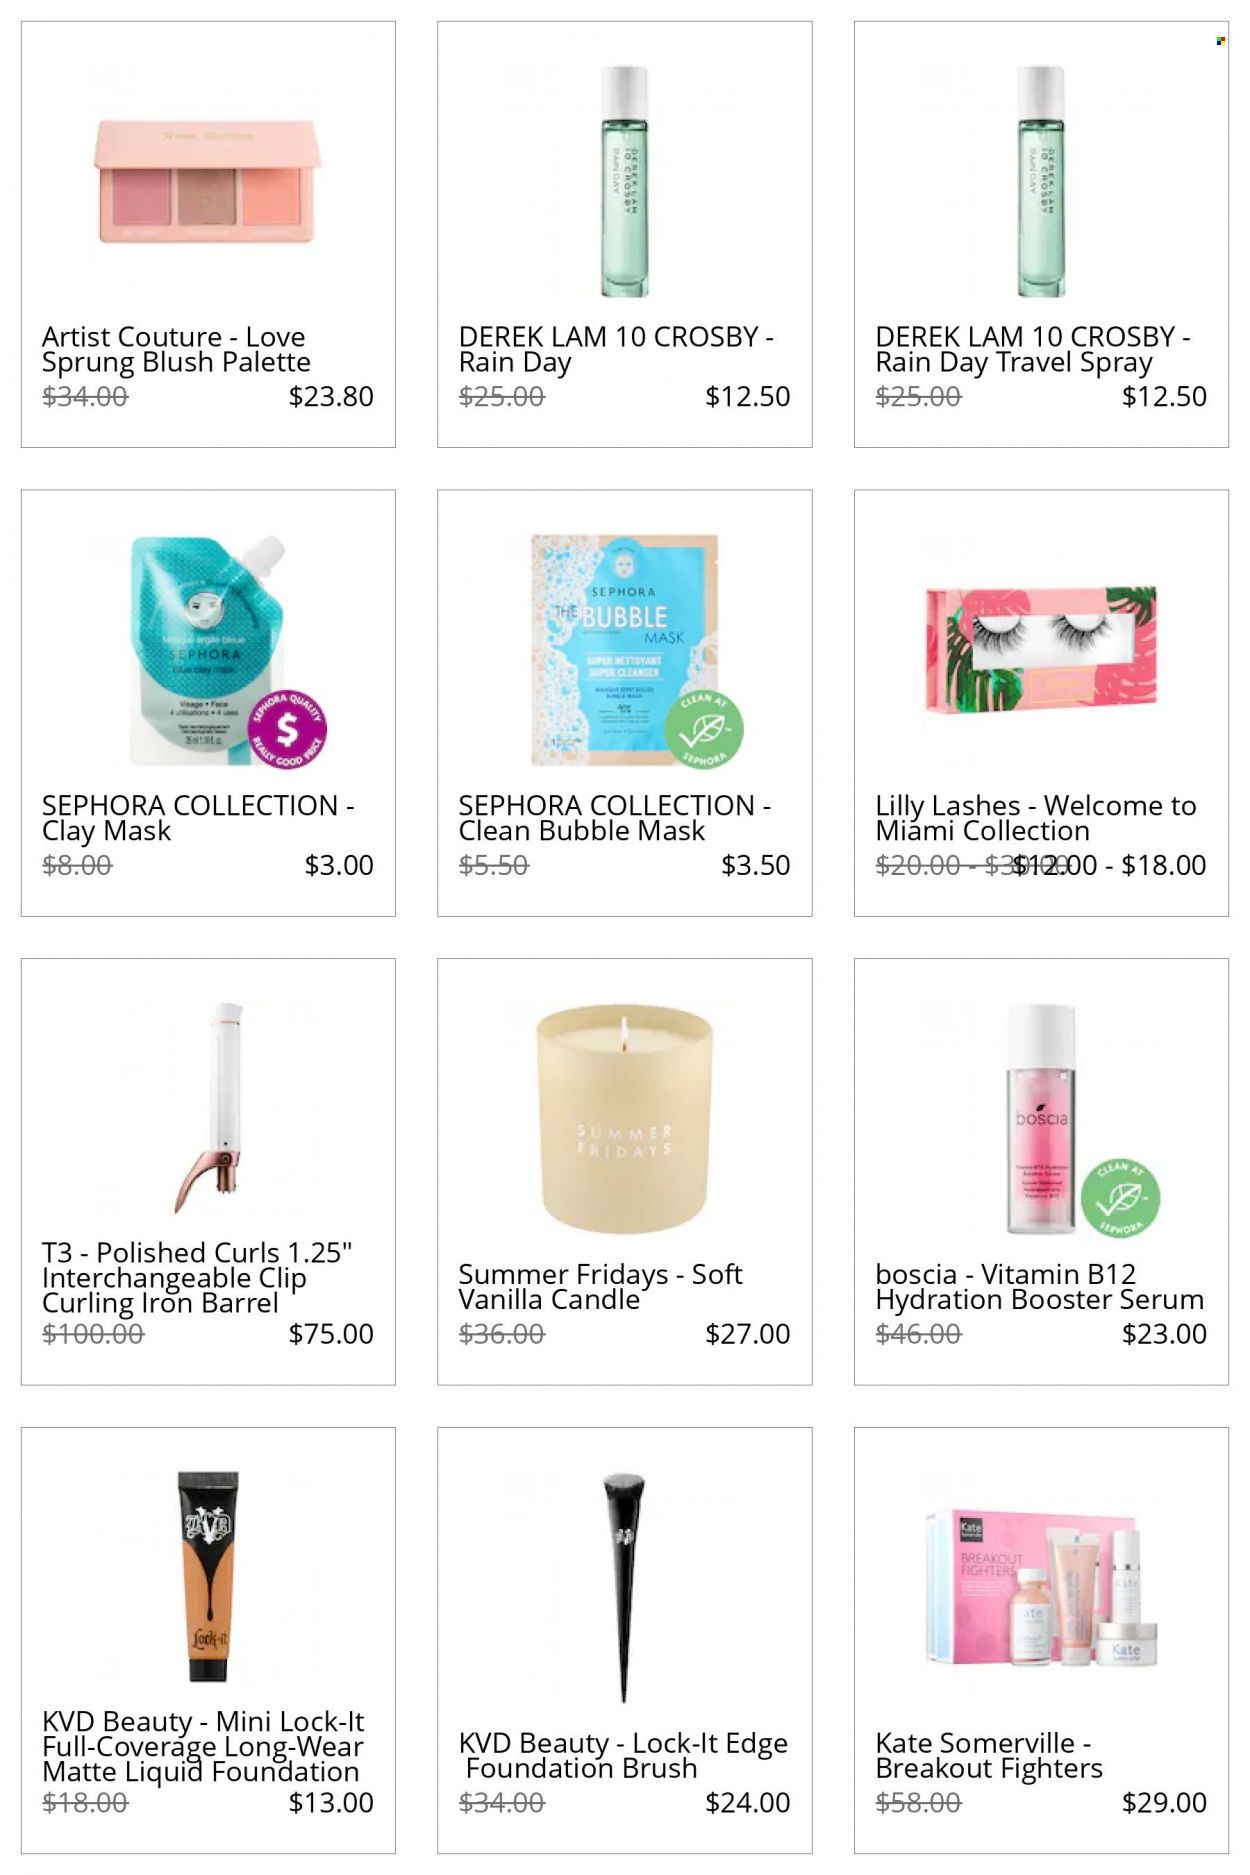Click Clean at Sephora badge on boscia serum
1250x1875 pixels.
[1120, 1198]
